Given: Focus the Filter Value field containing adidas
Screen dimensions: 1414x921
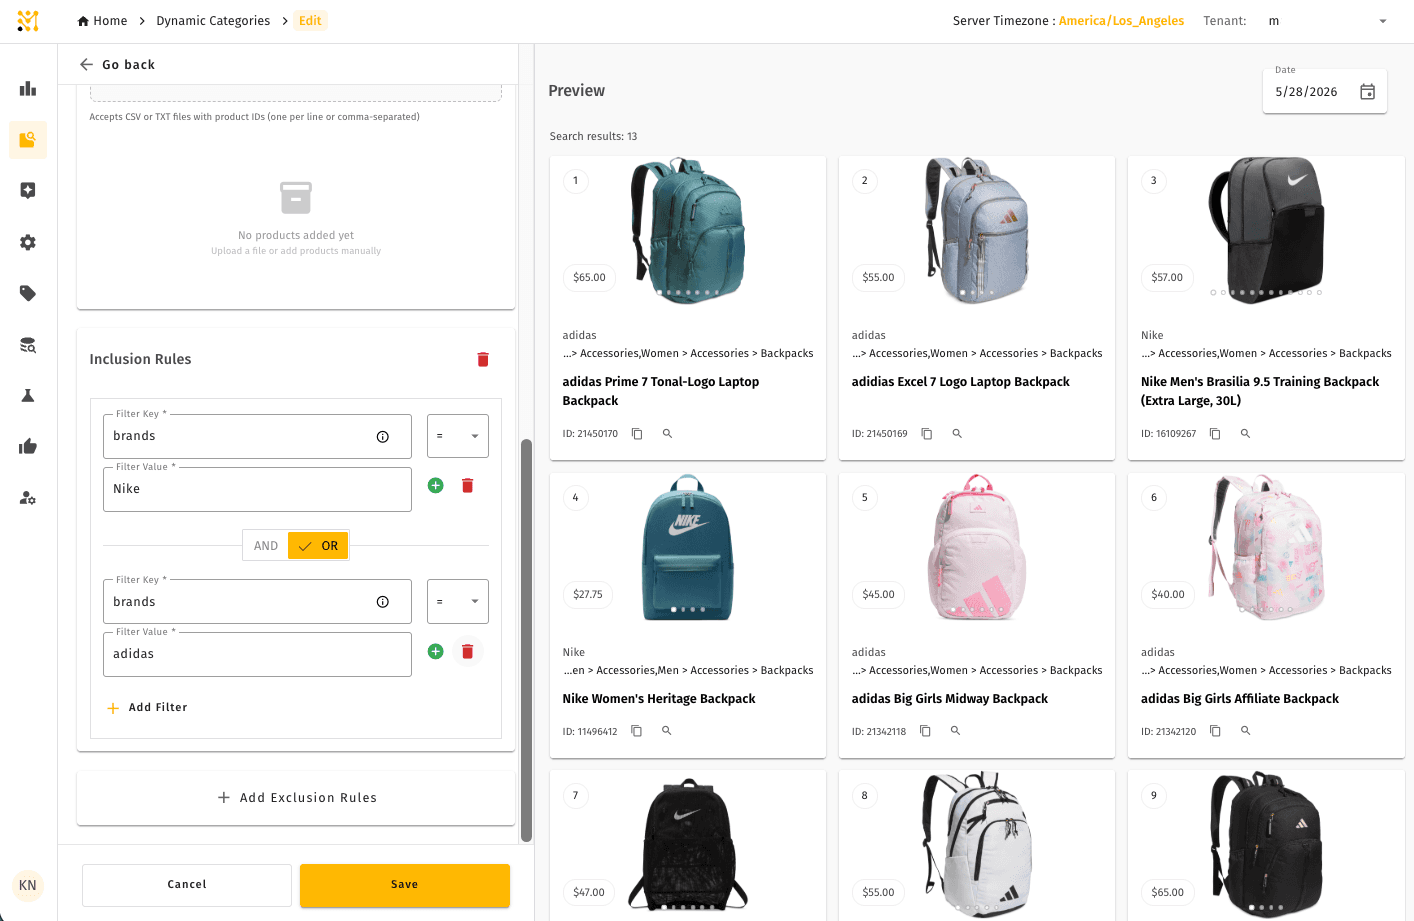Looking at the screenshot, I should point(257,654).
